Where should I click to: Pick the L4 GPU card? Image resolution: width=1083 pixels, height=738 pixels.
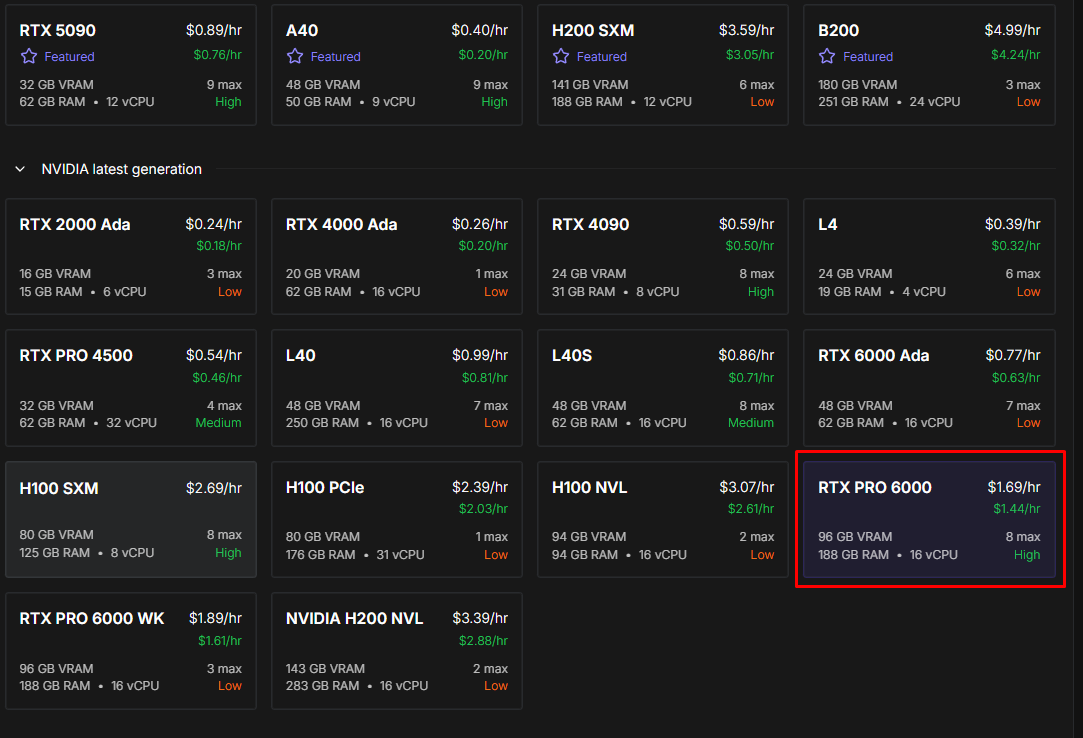click(928, 257)
